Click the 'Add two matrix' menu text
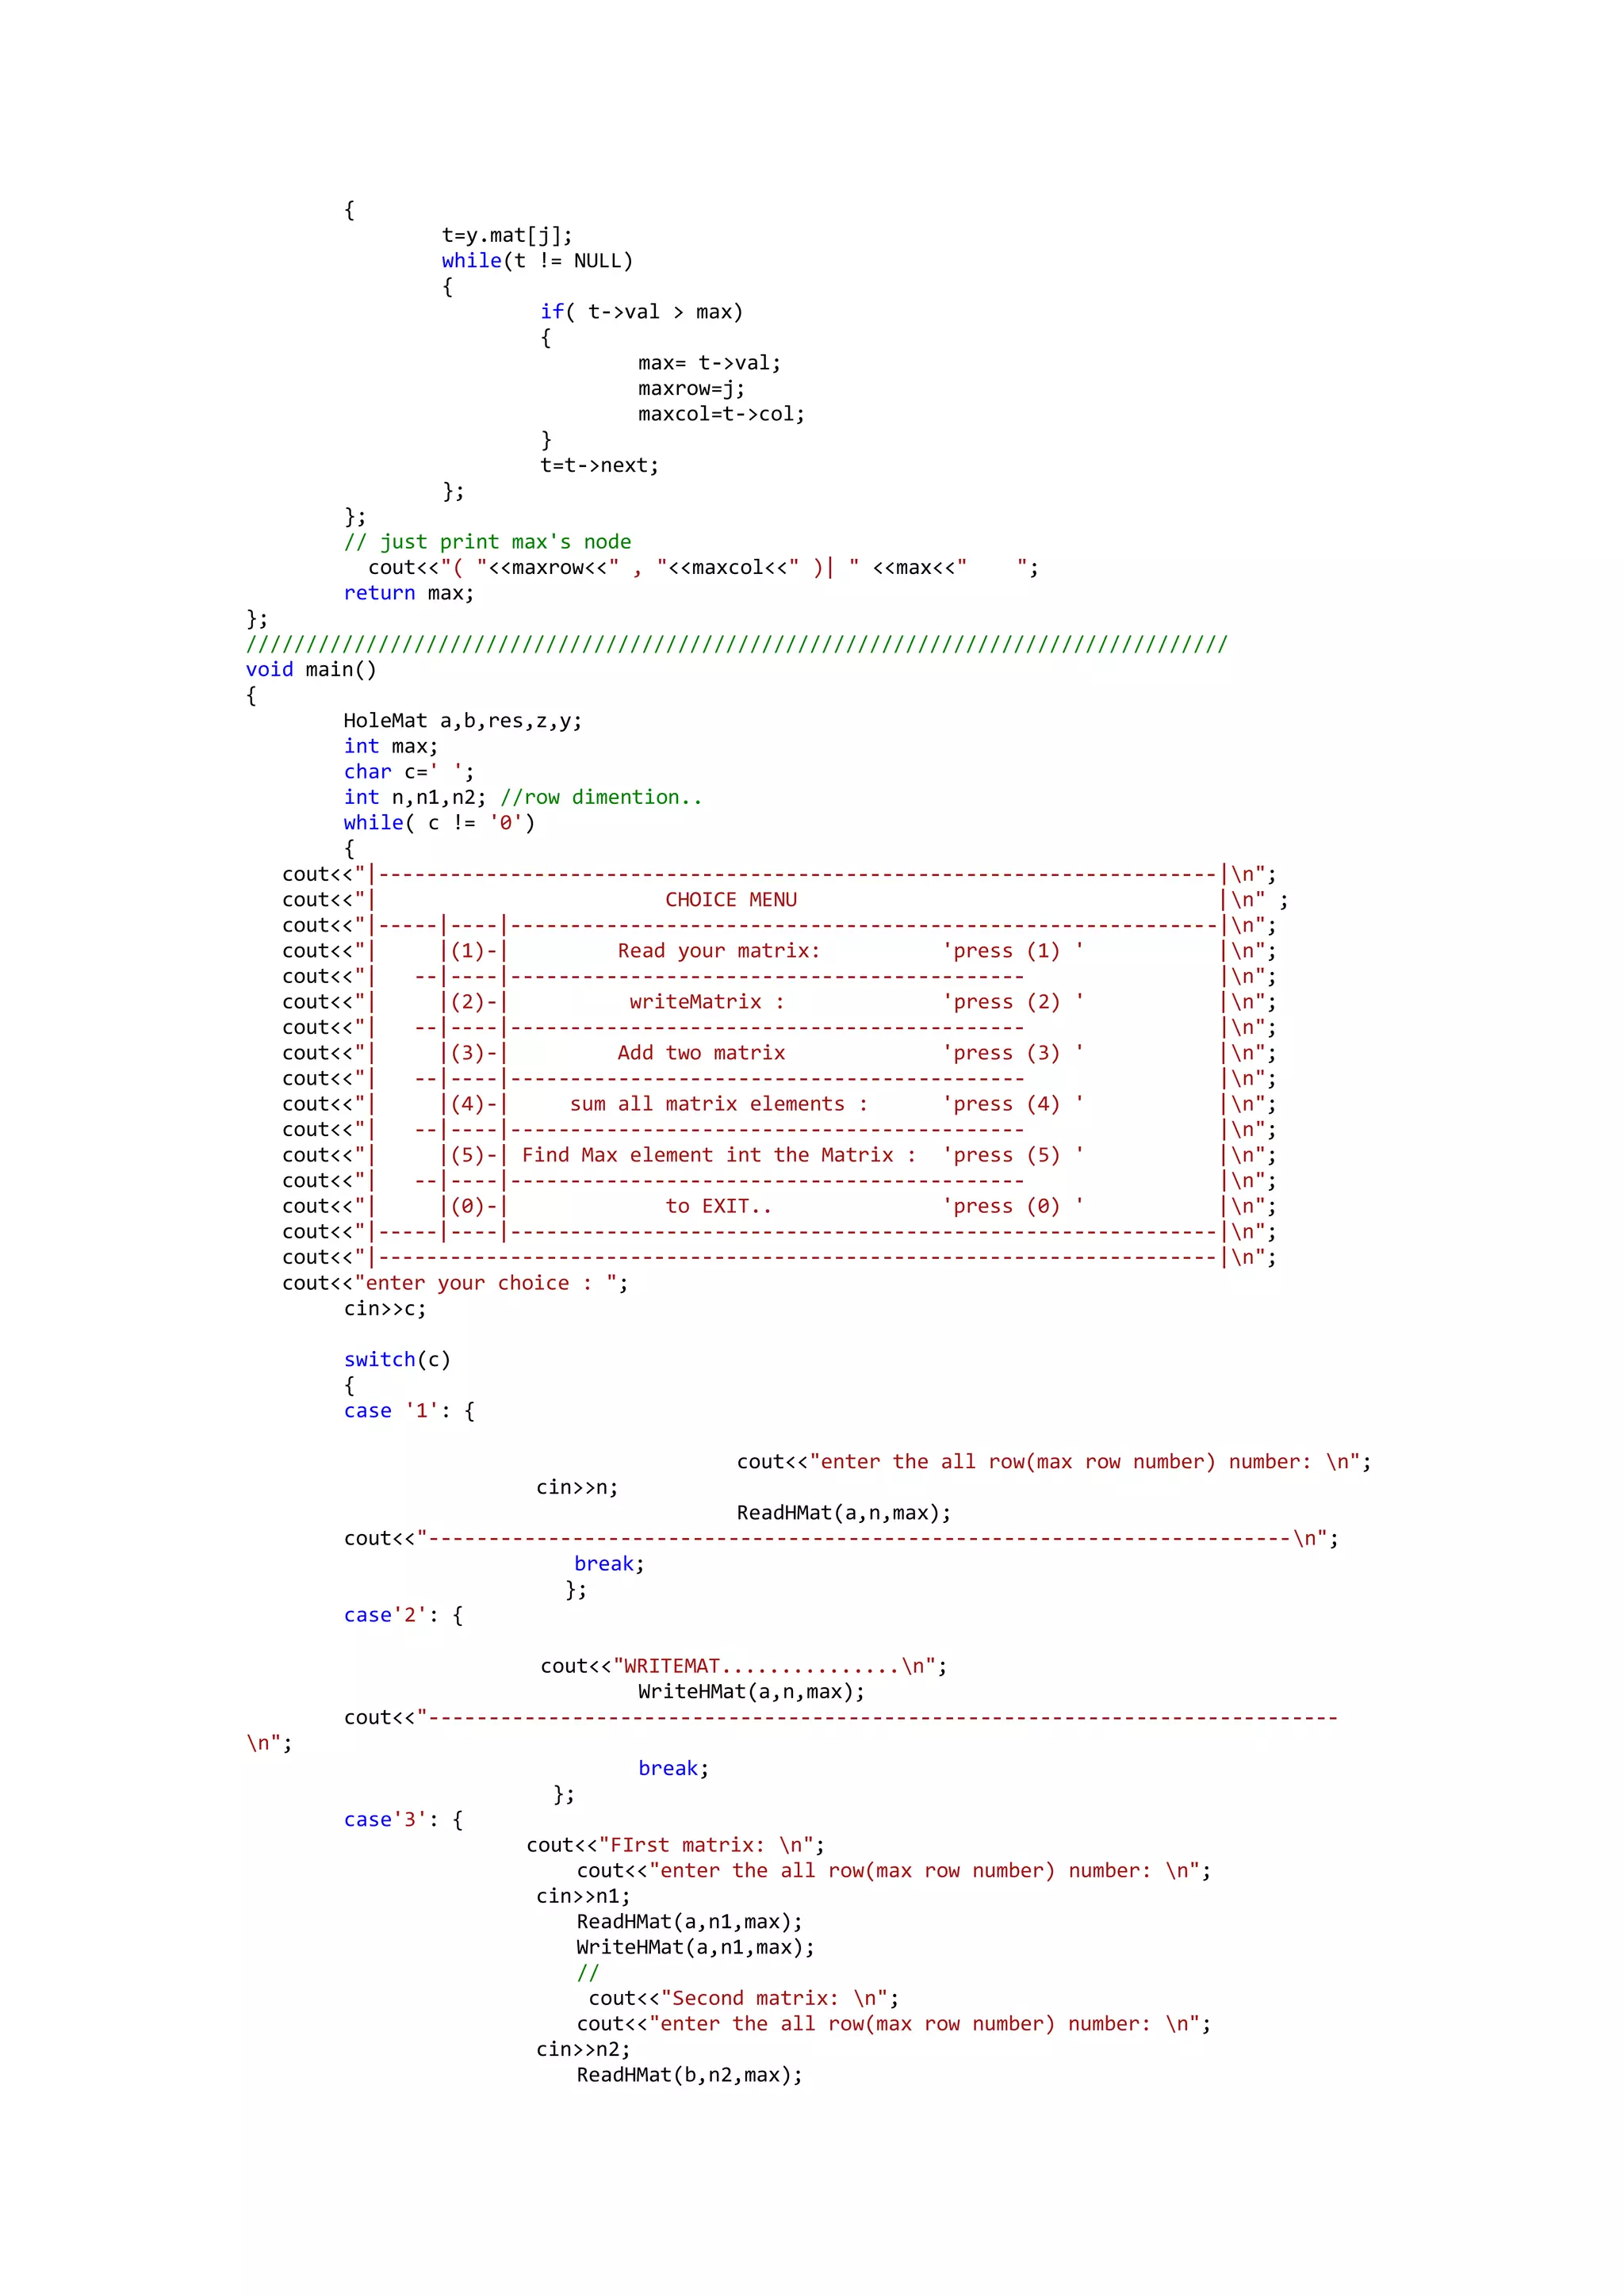Viewport: 1624px width, 2296px height. (x=700, y=1053)
